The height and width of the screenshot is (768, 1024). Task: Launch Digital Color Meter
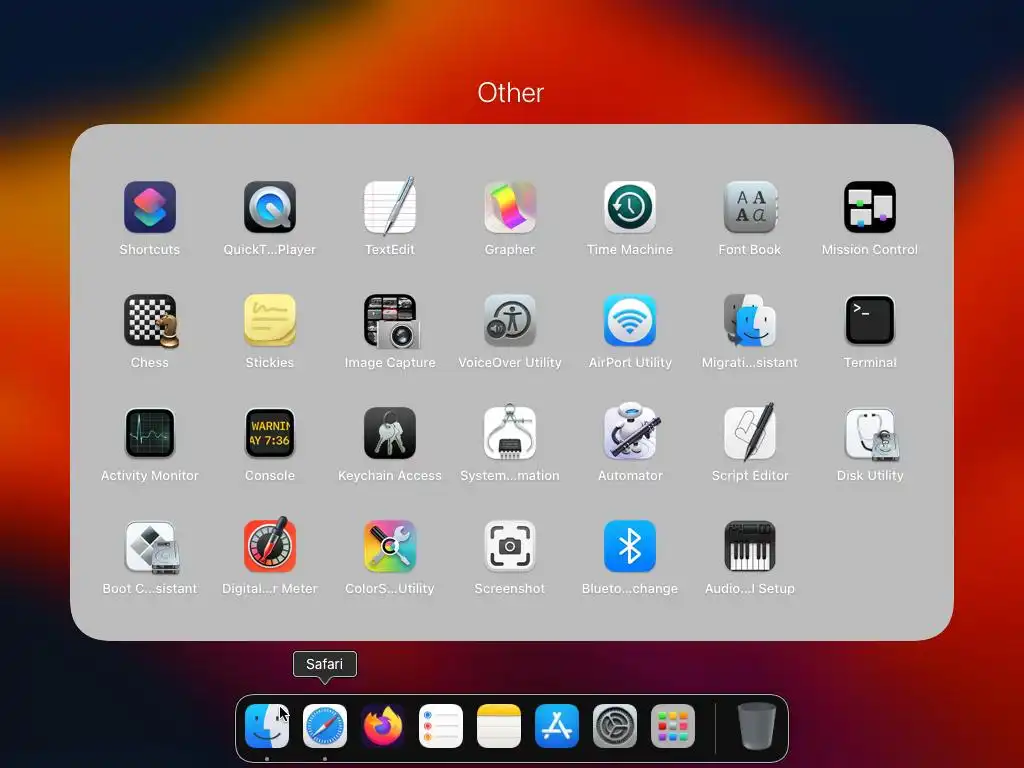[270, 545]
